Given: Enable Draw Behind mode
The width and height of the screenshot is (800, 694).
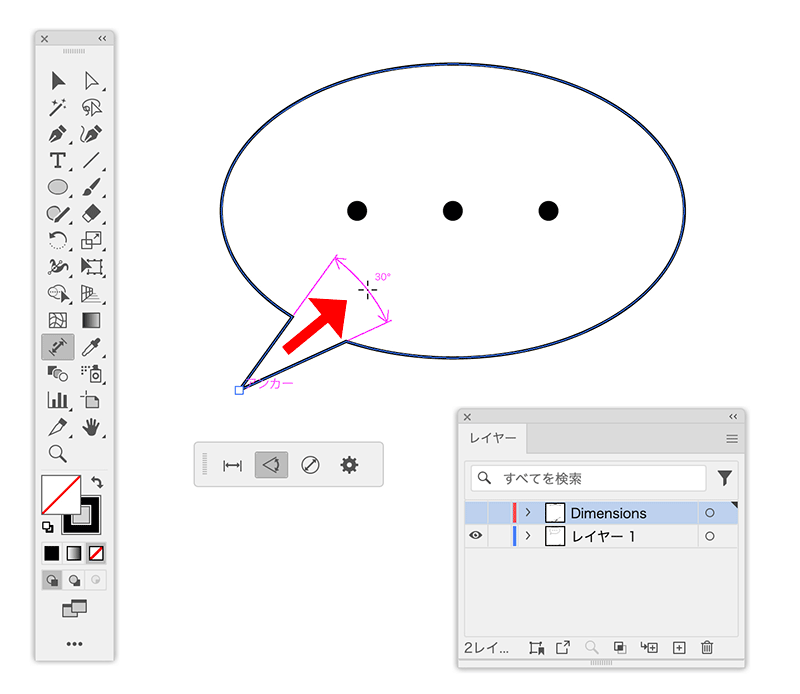Looking at the screenshot, I should pos(74,580).
